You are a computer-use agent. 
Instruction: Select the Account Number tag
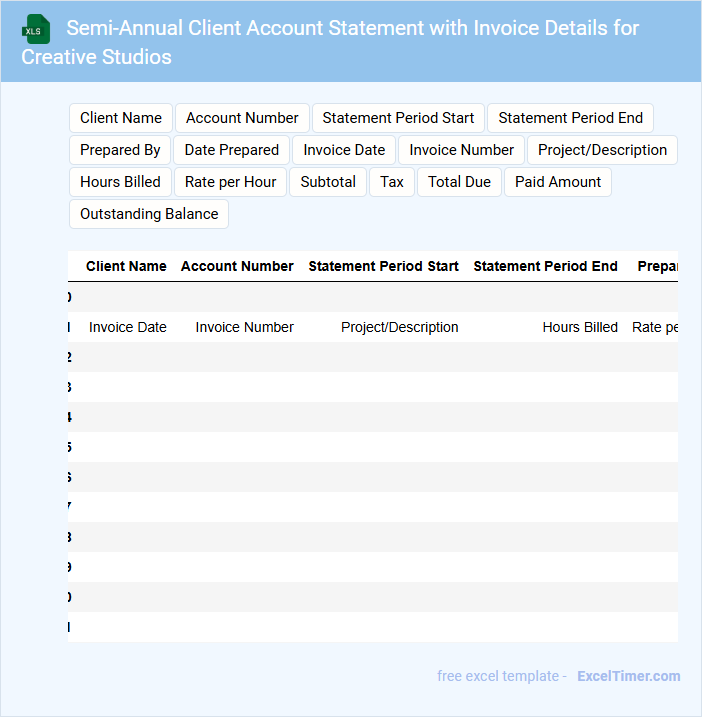tap(242, 118)
